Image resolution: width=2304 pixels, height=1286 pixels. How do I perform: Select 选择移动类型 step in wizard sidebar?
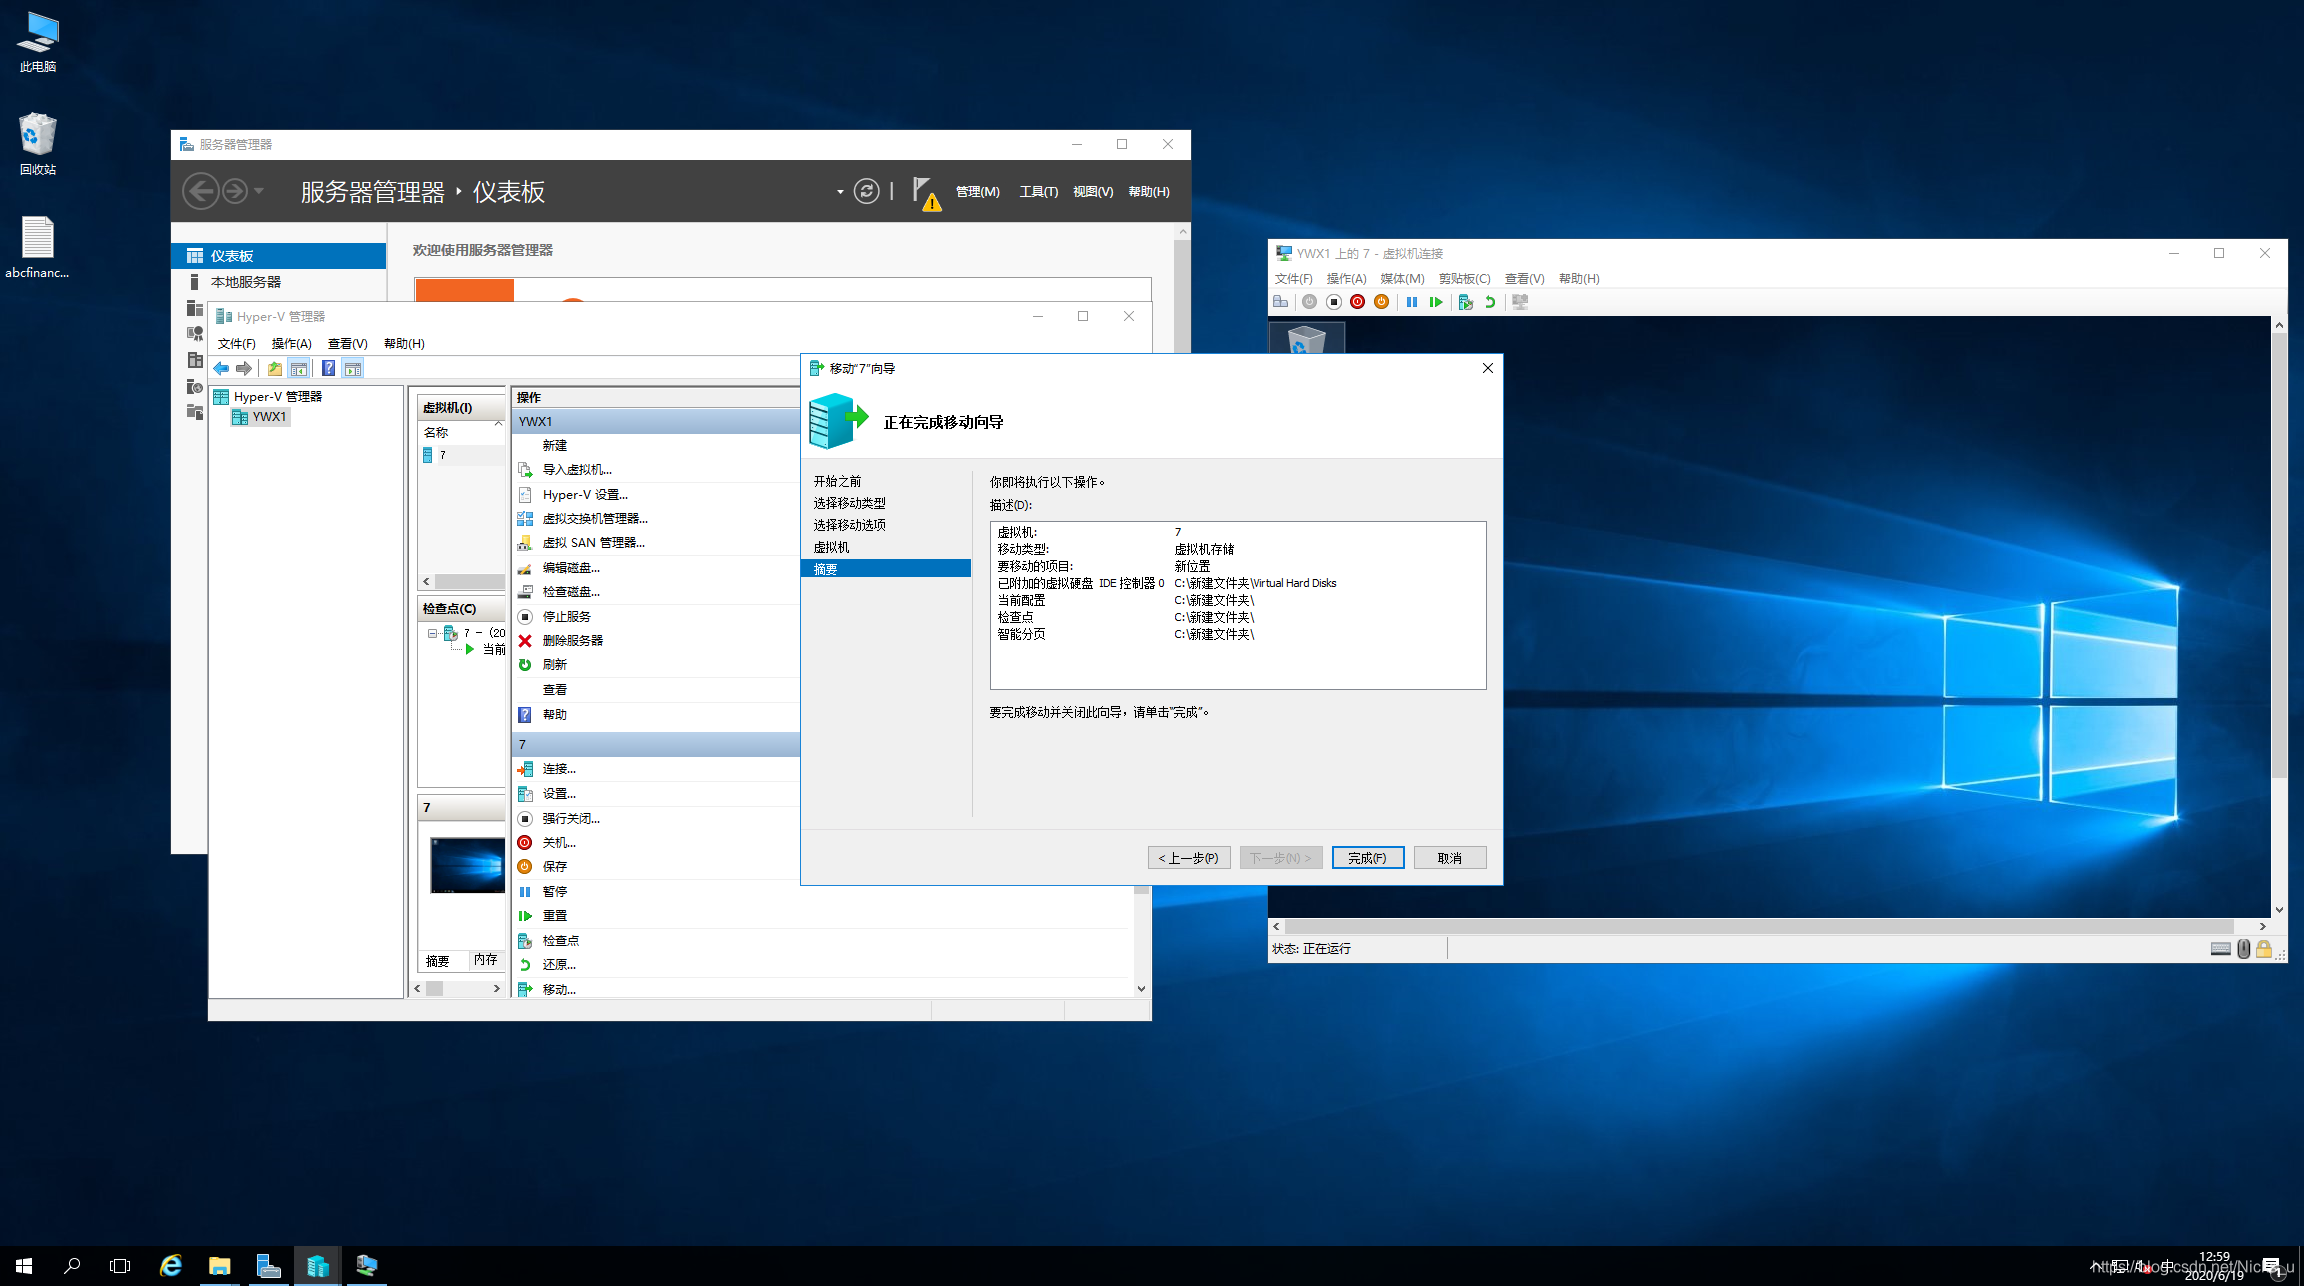point(849,503)
